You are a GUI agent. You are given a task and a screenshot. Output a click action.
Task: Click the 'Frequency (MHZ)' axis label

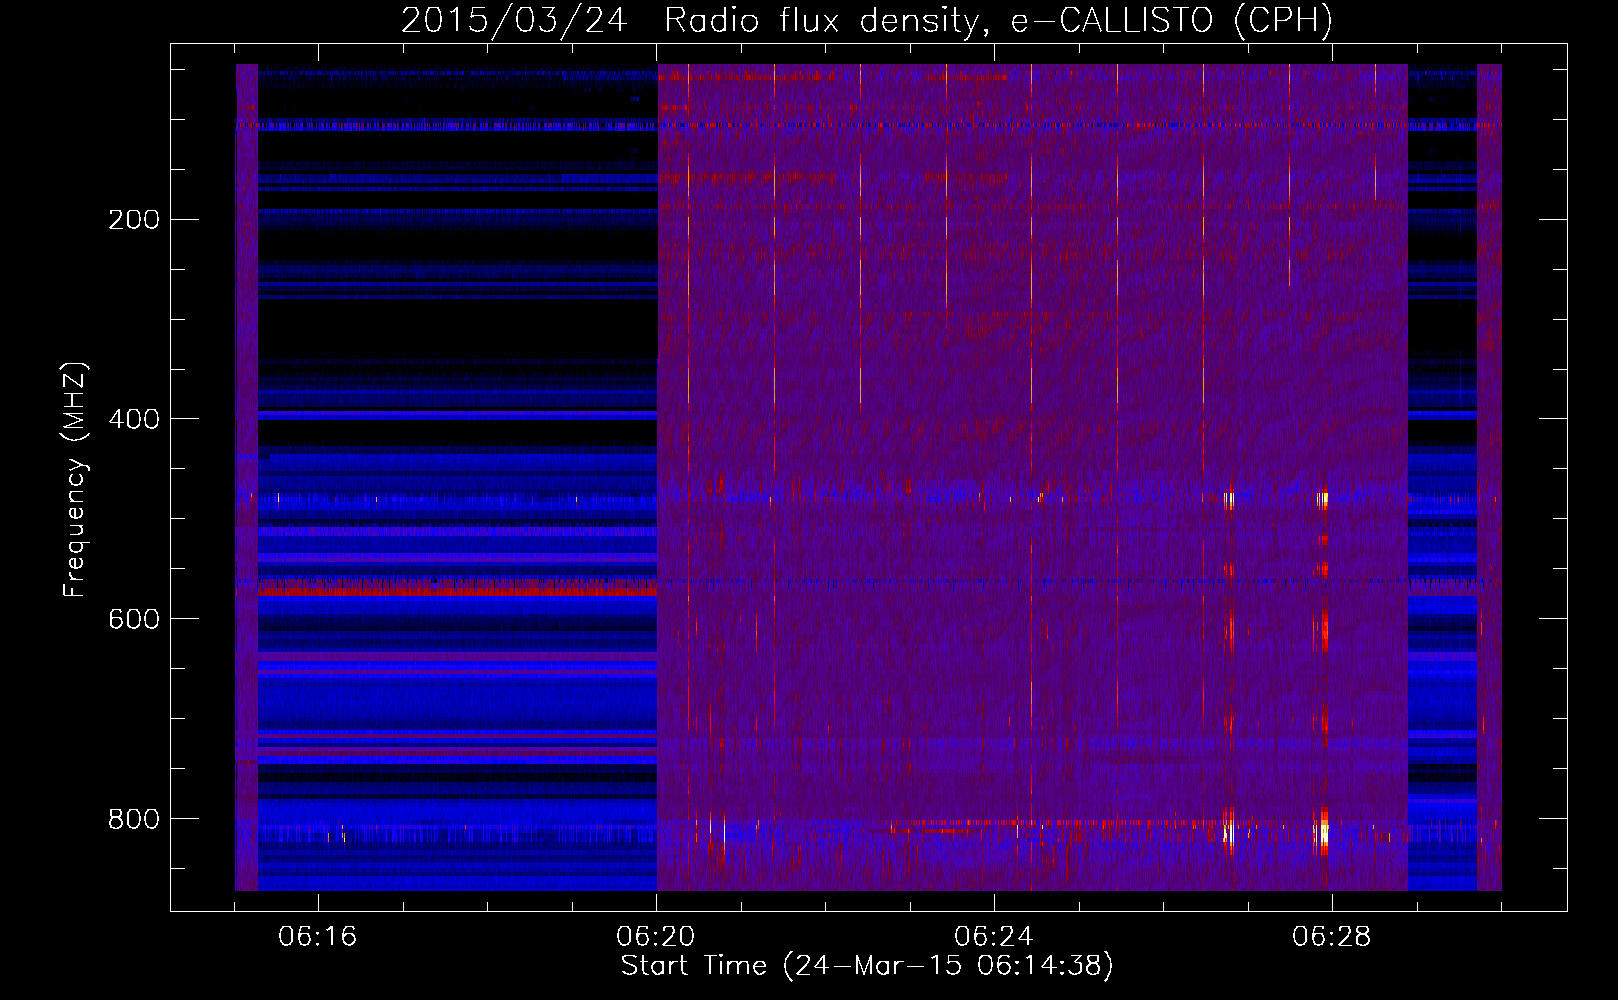click(x=75, y=480)
